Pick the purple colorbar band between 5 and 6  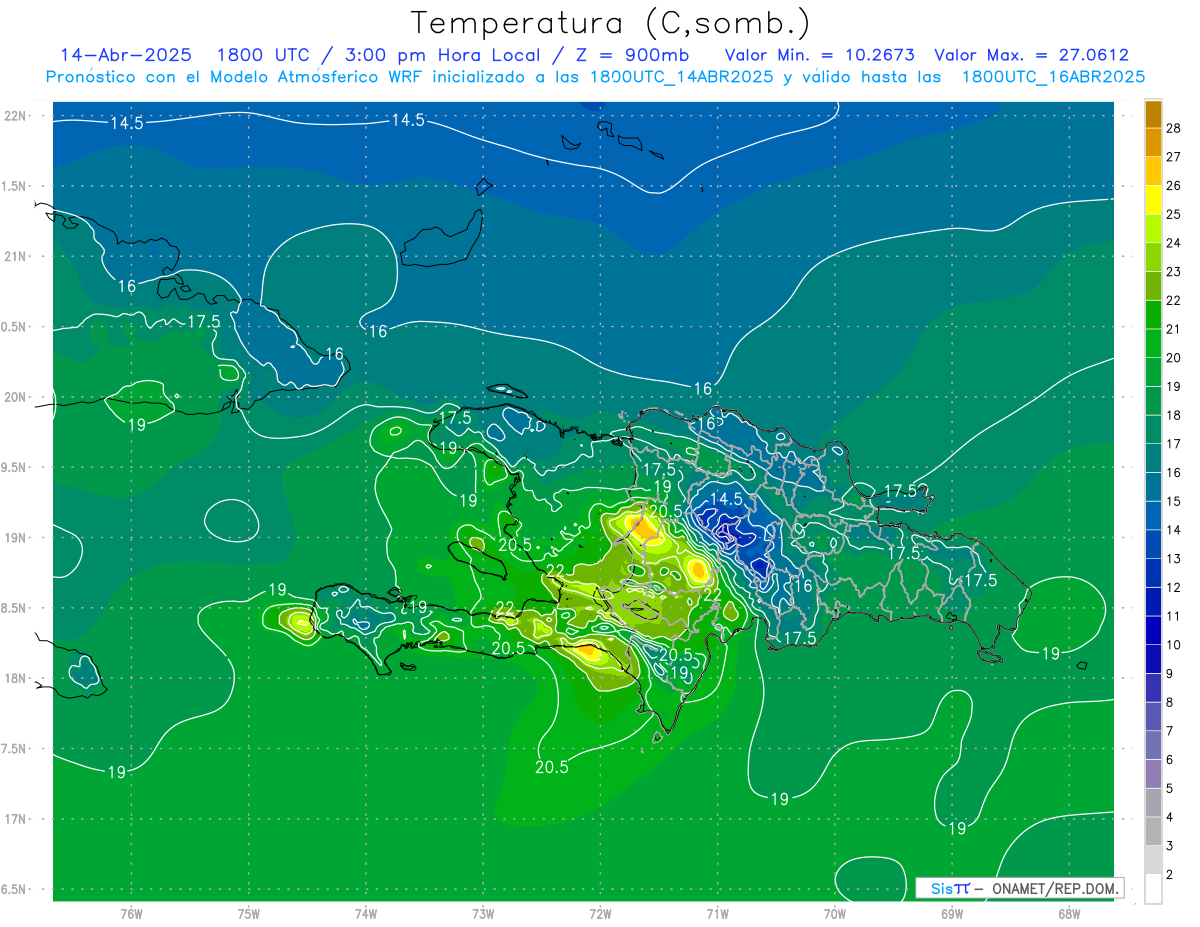(1153, 774)
